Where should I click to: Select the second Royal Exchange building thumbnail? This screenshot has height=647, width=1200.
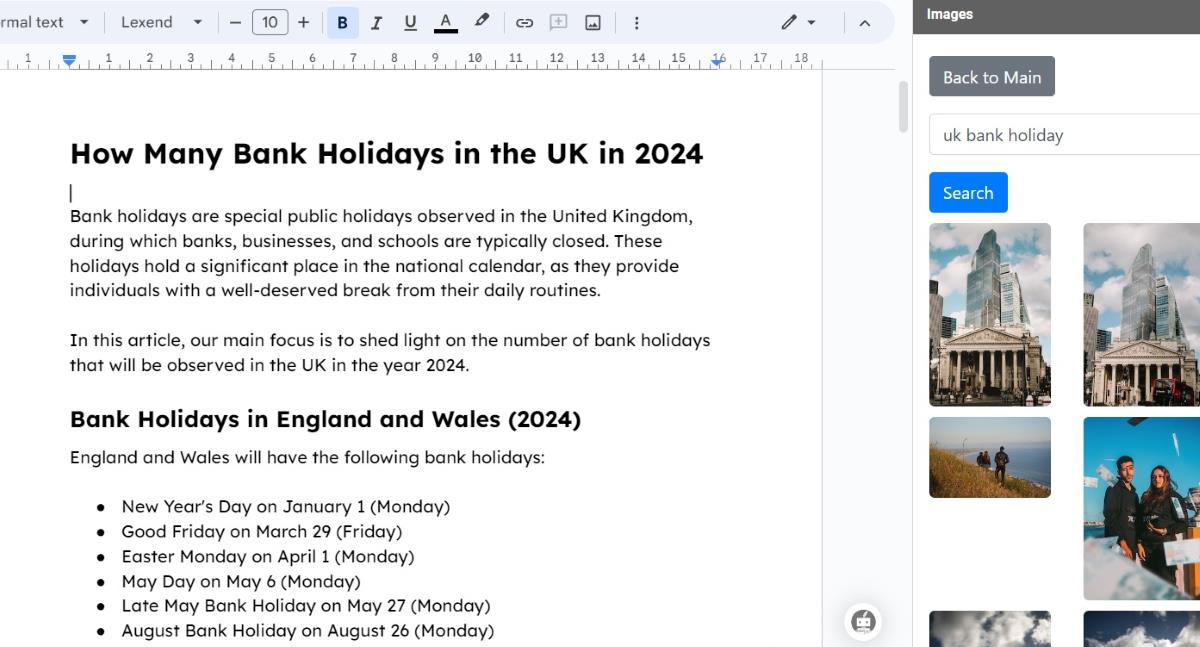point(1141,315)
